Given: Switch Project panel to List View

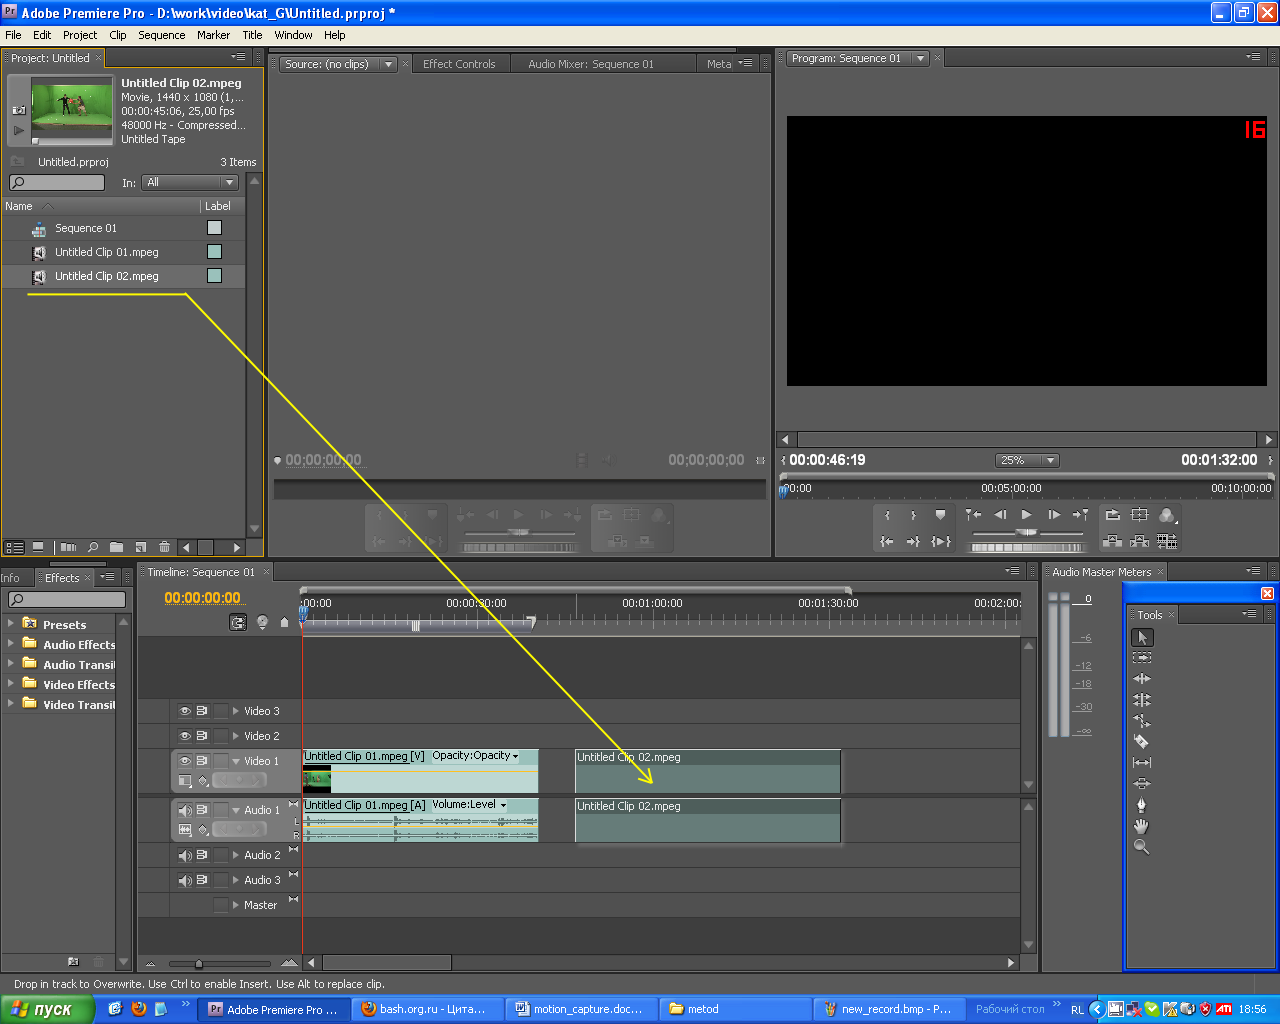Looking at the screenshot, I should pyautogui.click(x=14, y=547).
